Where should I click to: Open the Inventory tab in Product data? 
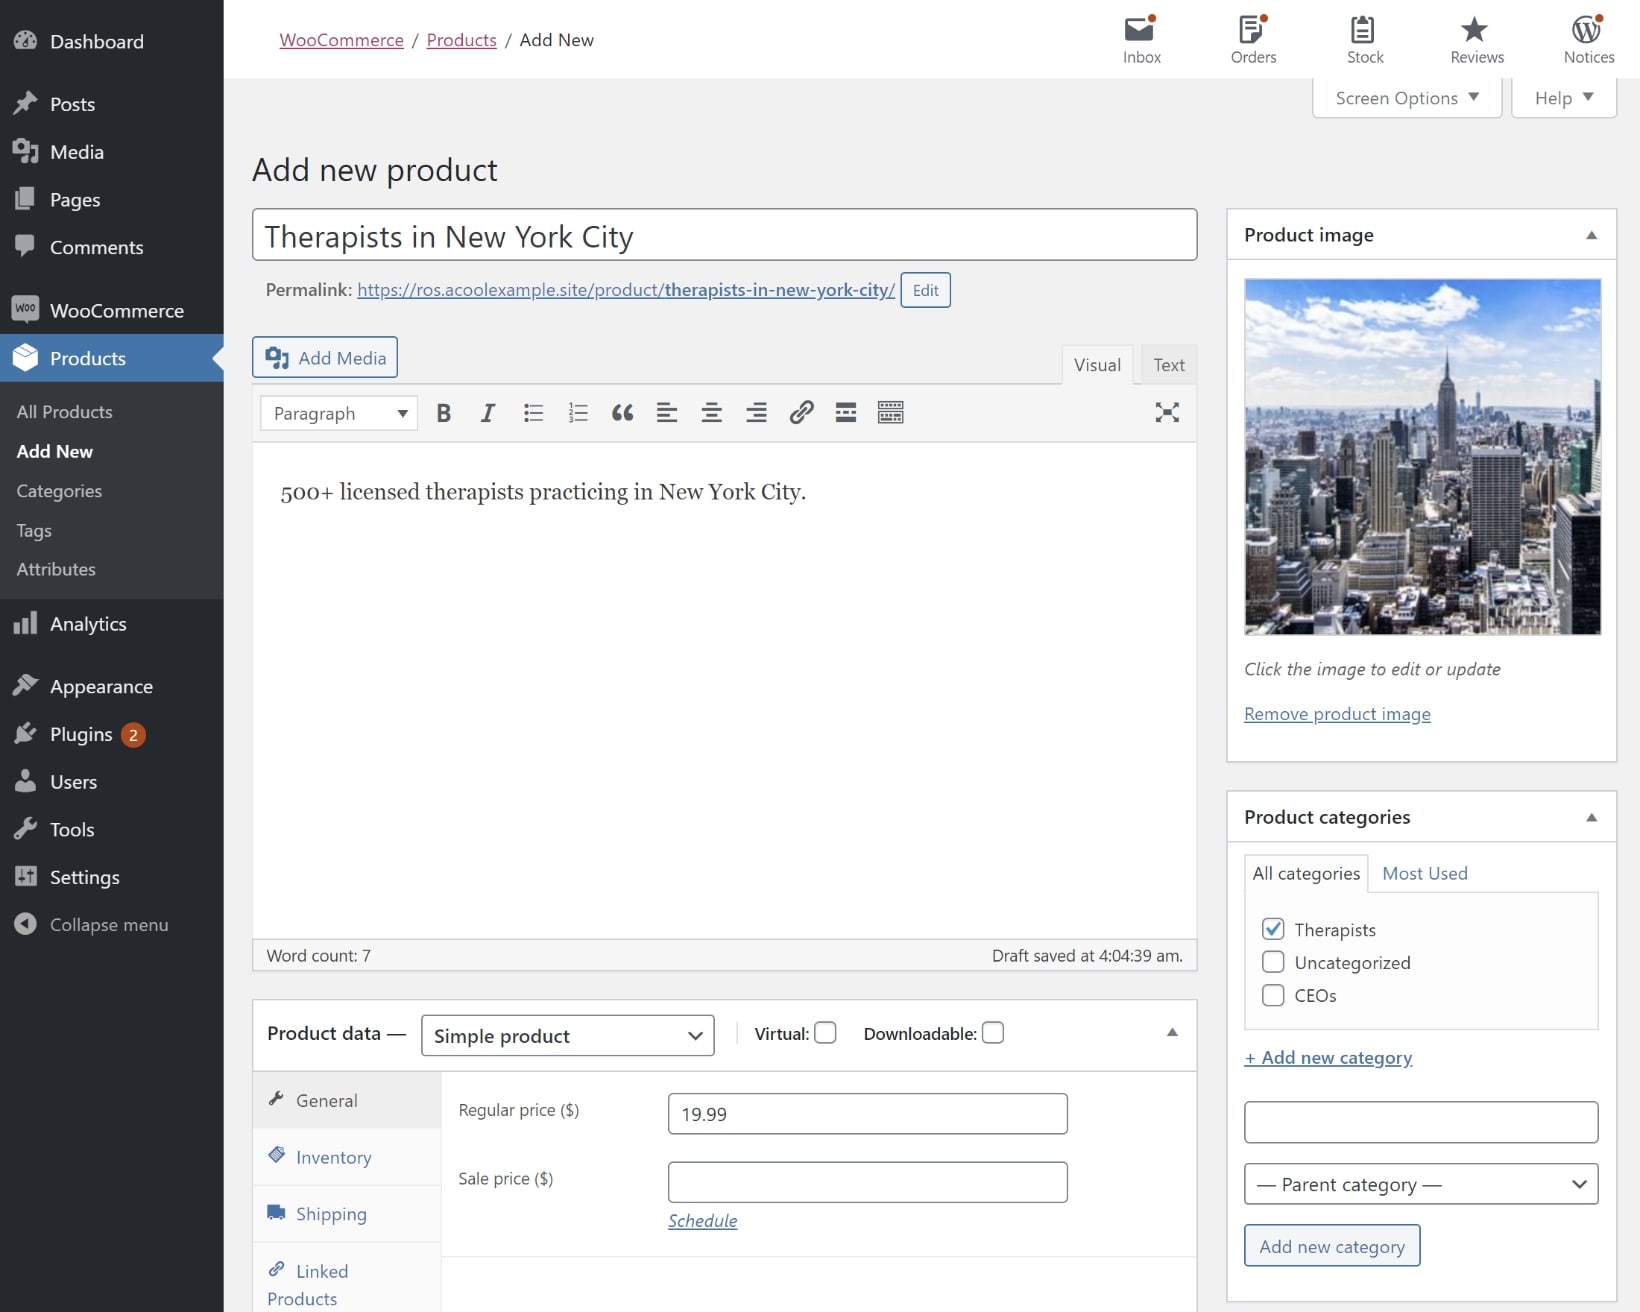point(332,1157)
